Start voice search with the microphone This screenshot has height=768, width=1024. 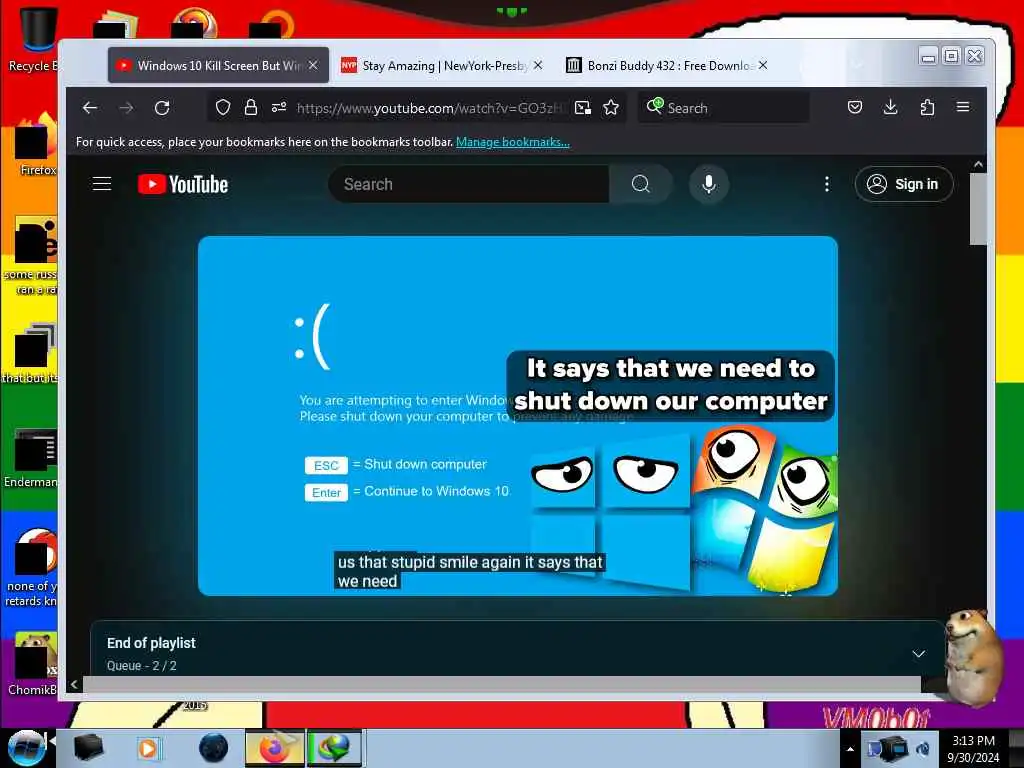(709, 184)
